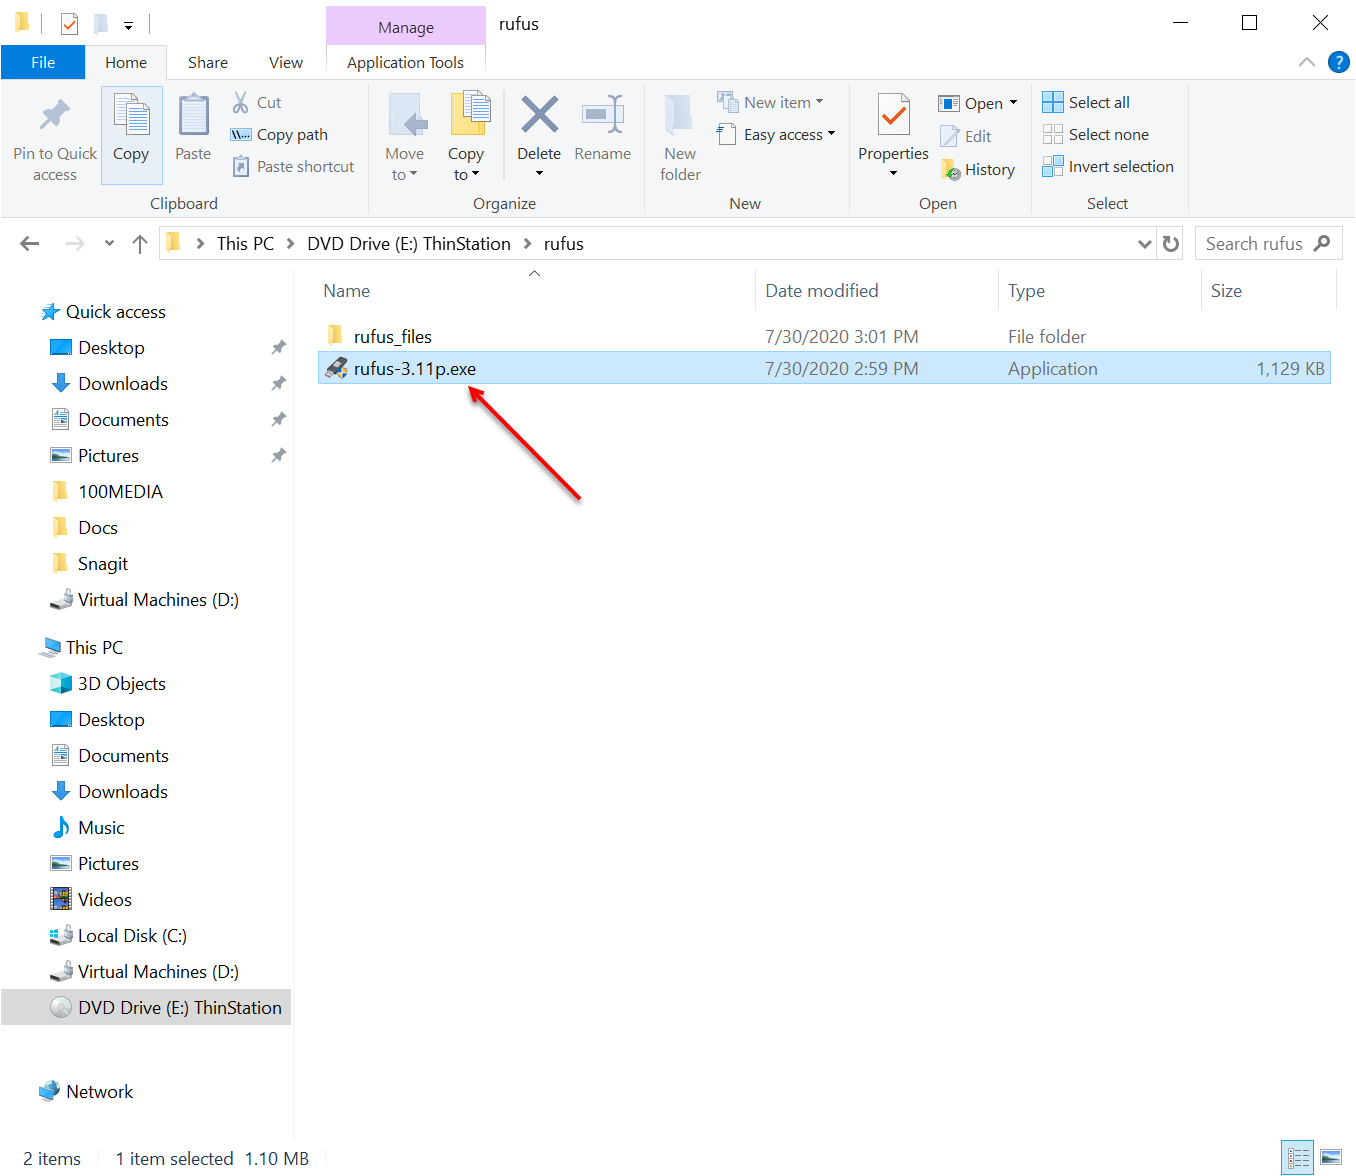Image resolution: width=1356 pixels, height=1176 pixels.
Task: Go up one folder level
Action: pos(140,243)
